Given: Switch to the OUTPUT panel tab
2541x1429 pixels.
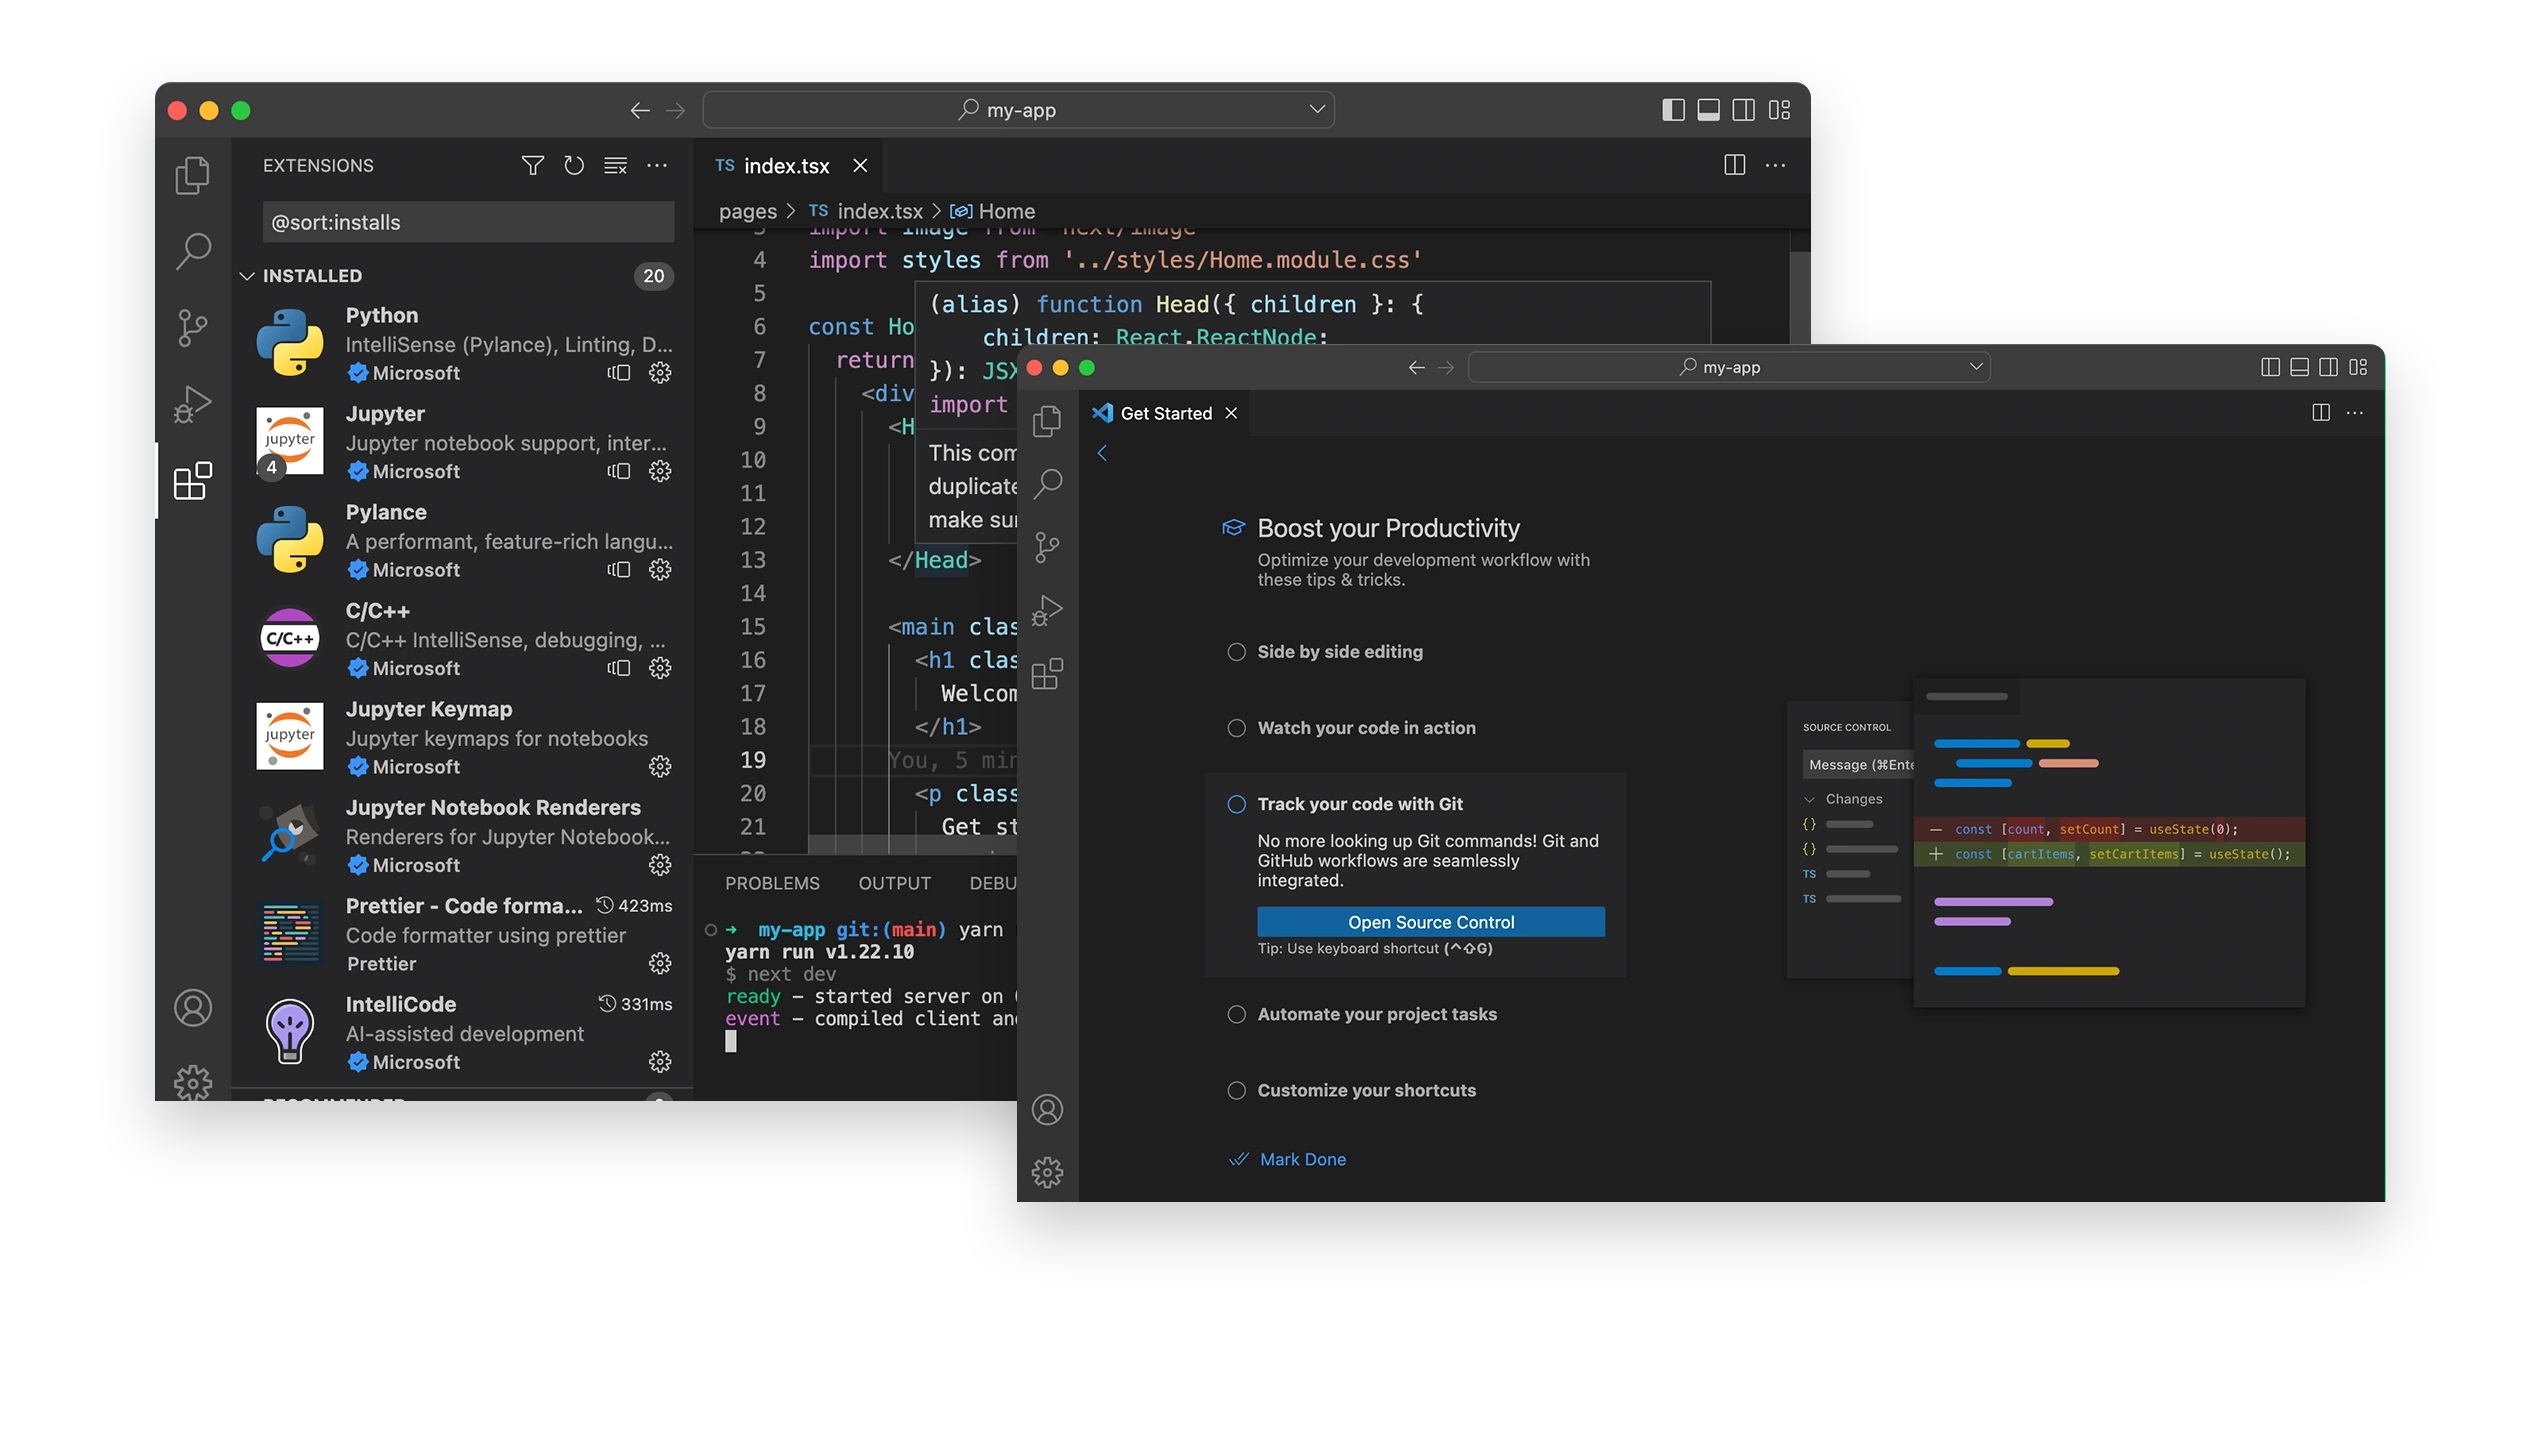Looking at the screenshot, I should click(894, 883).
